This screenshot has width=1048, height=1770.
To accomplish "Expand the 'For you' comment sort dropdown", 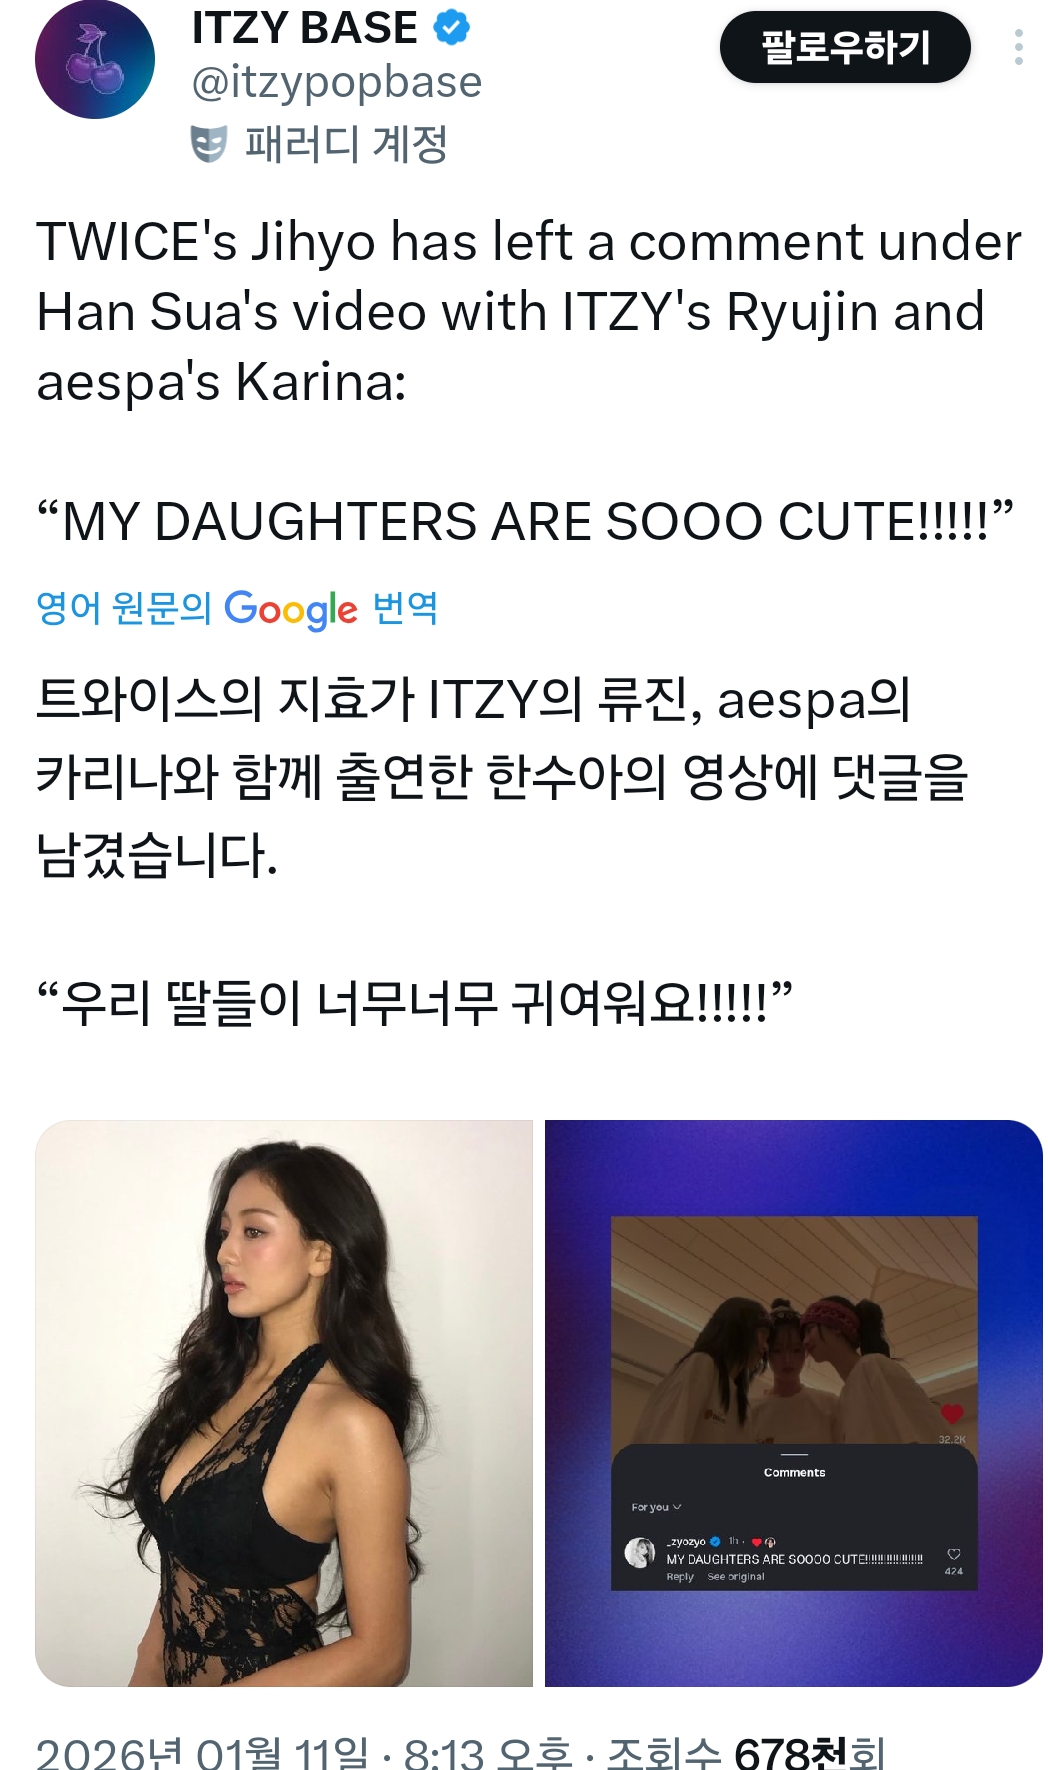I will tap(656, 1507).
